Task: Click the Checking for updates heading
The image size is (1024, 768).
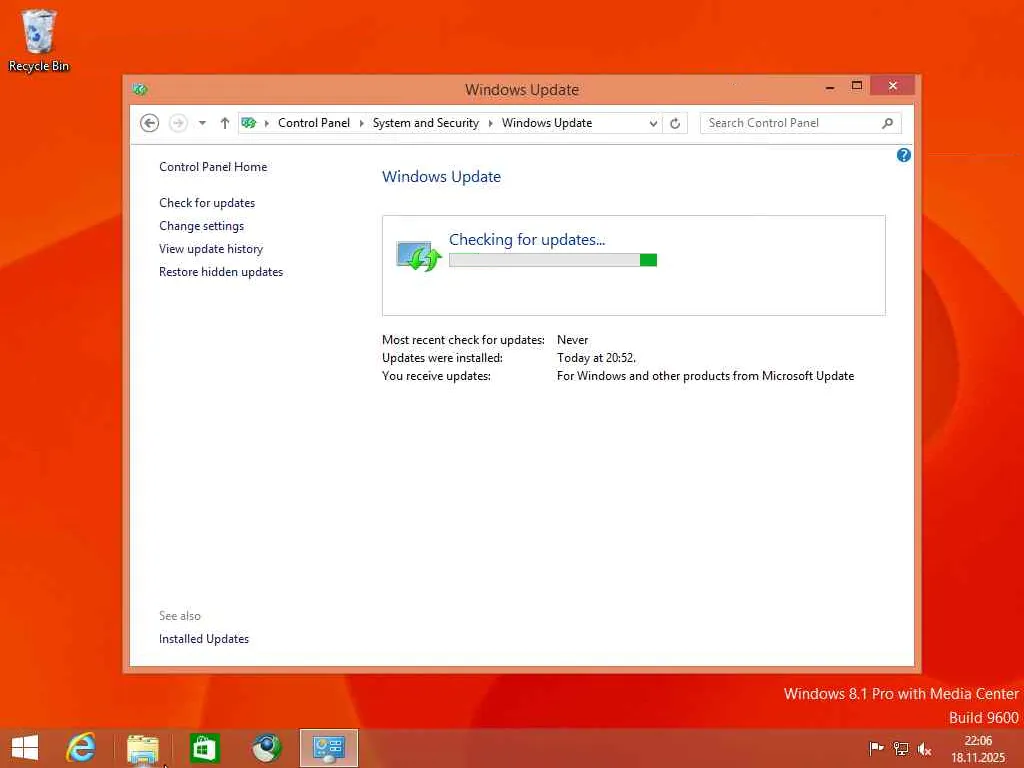Action: (x=527, y=240)
